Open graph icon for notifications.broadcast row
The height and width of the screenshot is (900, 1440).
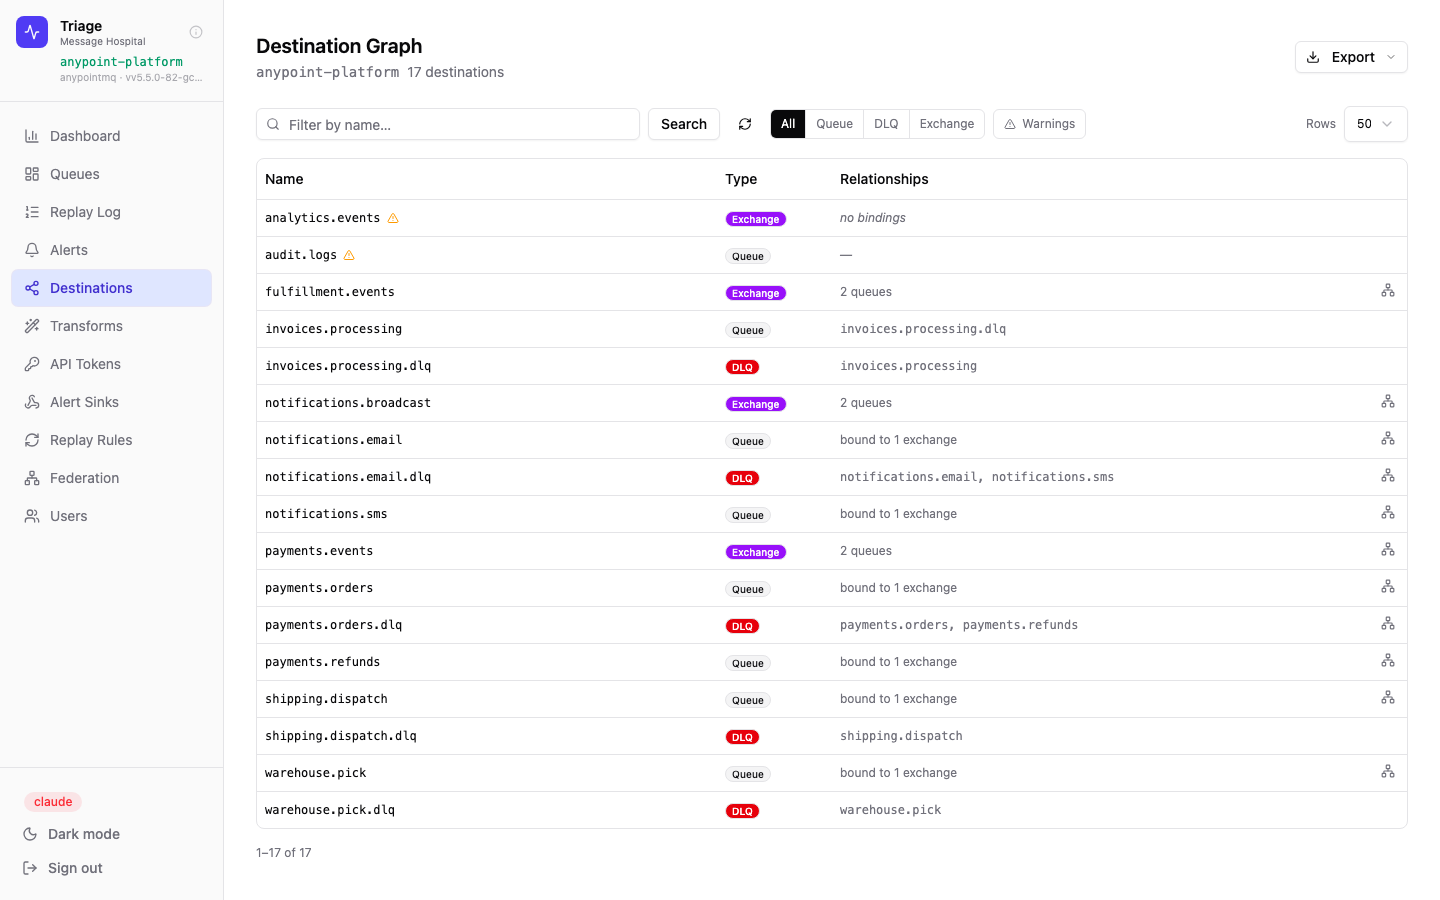tap(1388, 402)
